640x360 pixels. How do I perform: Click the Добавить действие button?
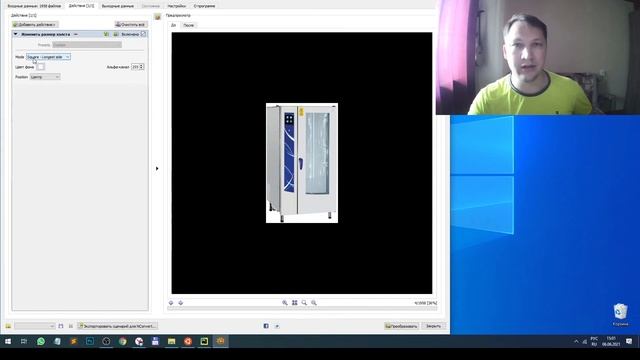[x=35, y=24]
